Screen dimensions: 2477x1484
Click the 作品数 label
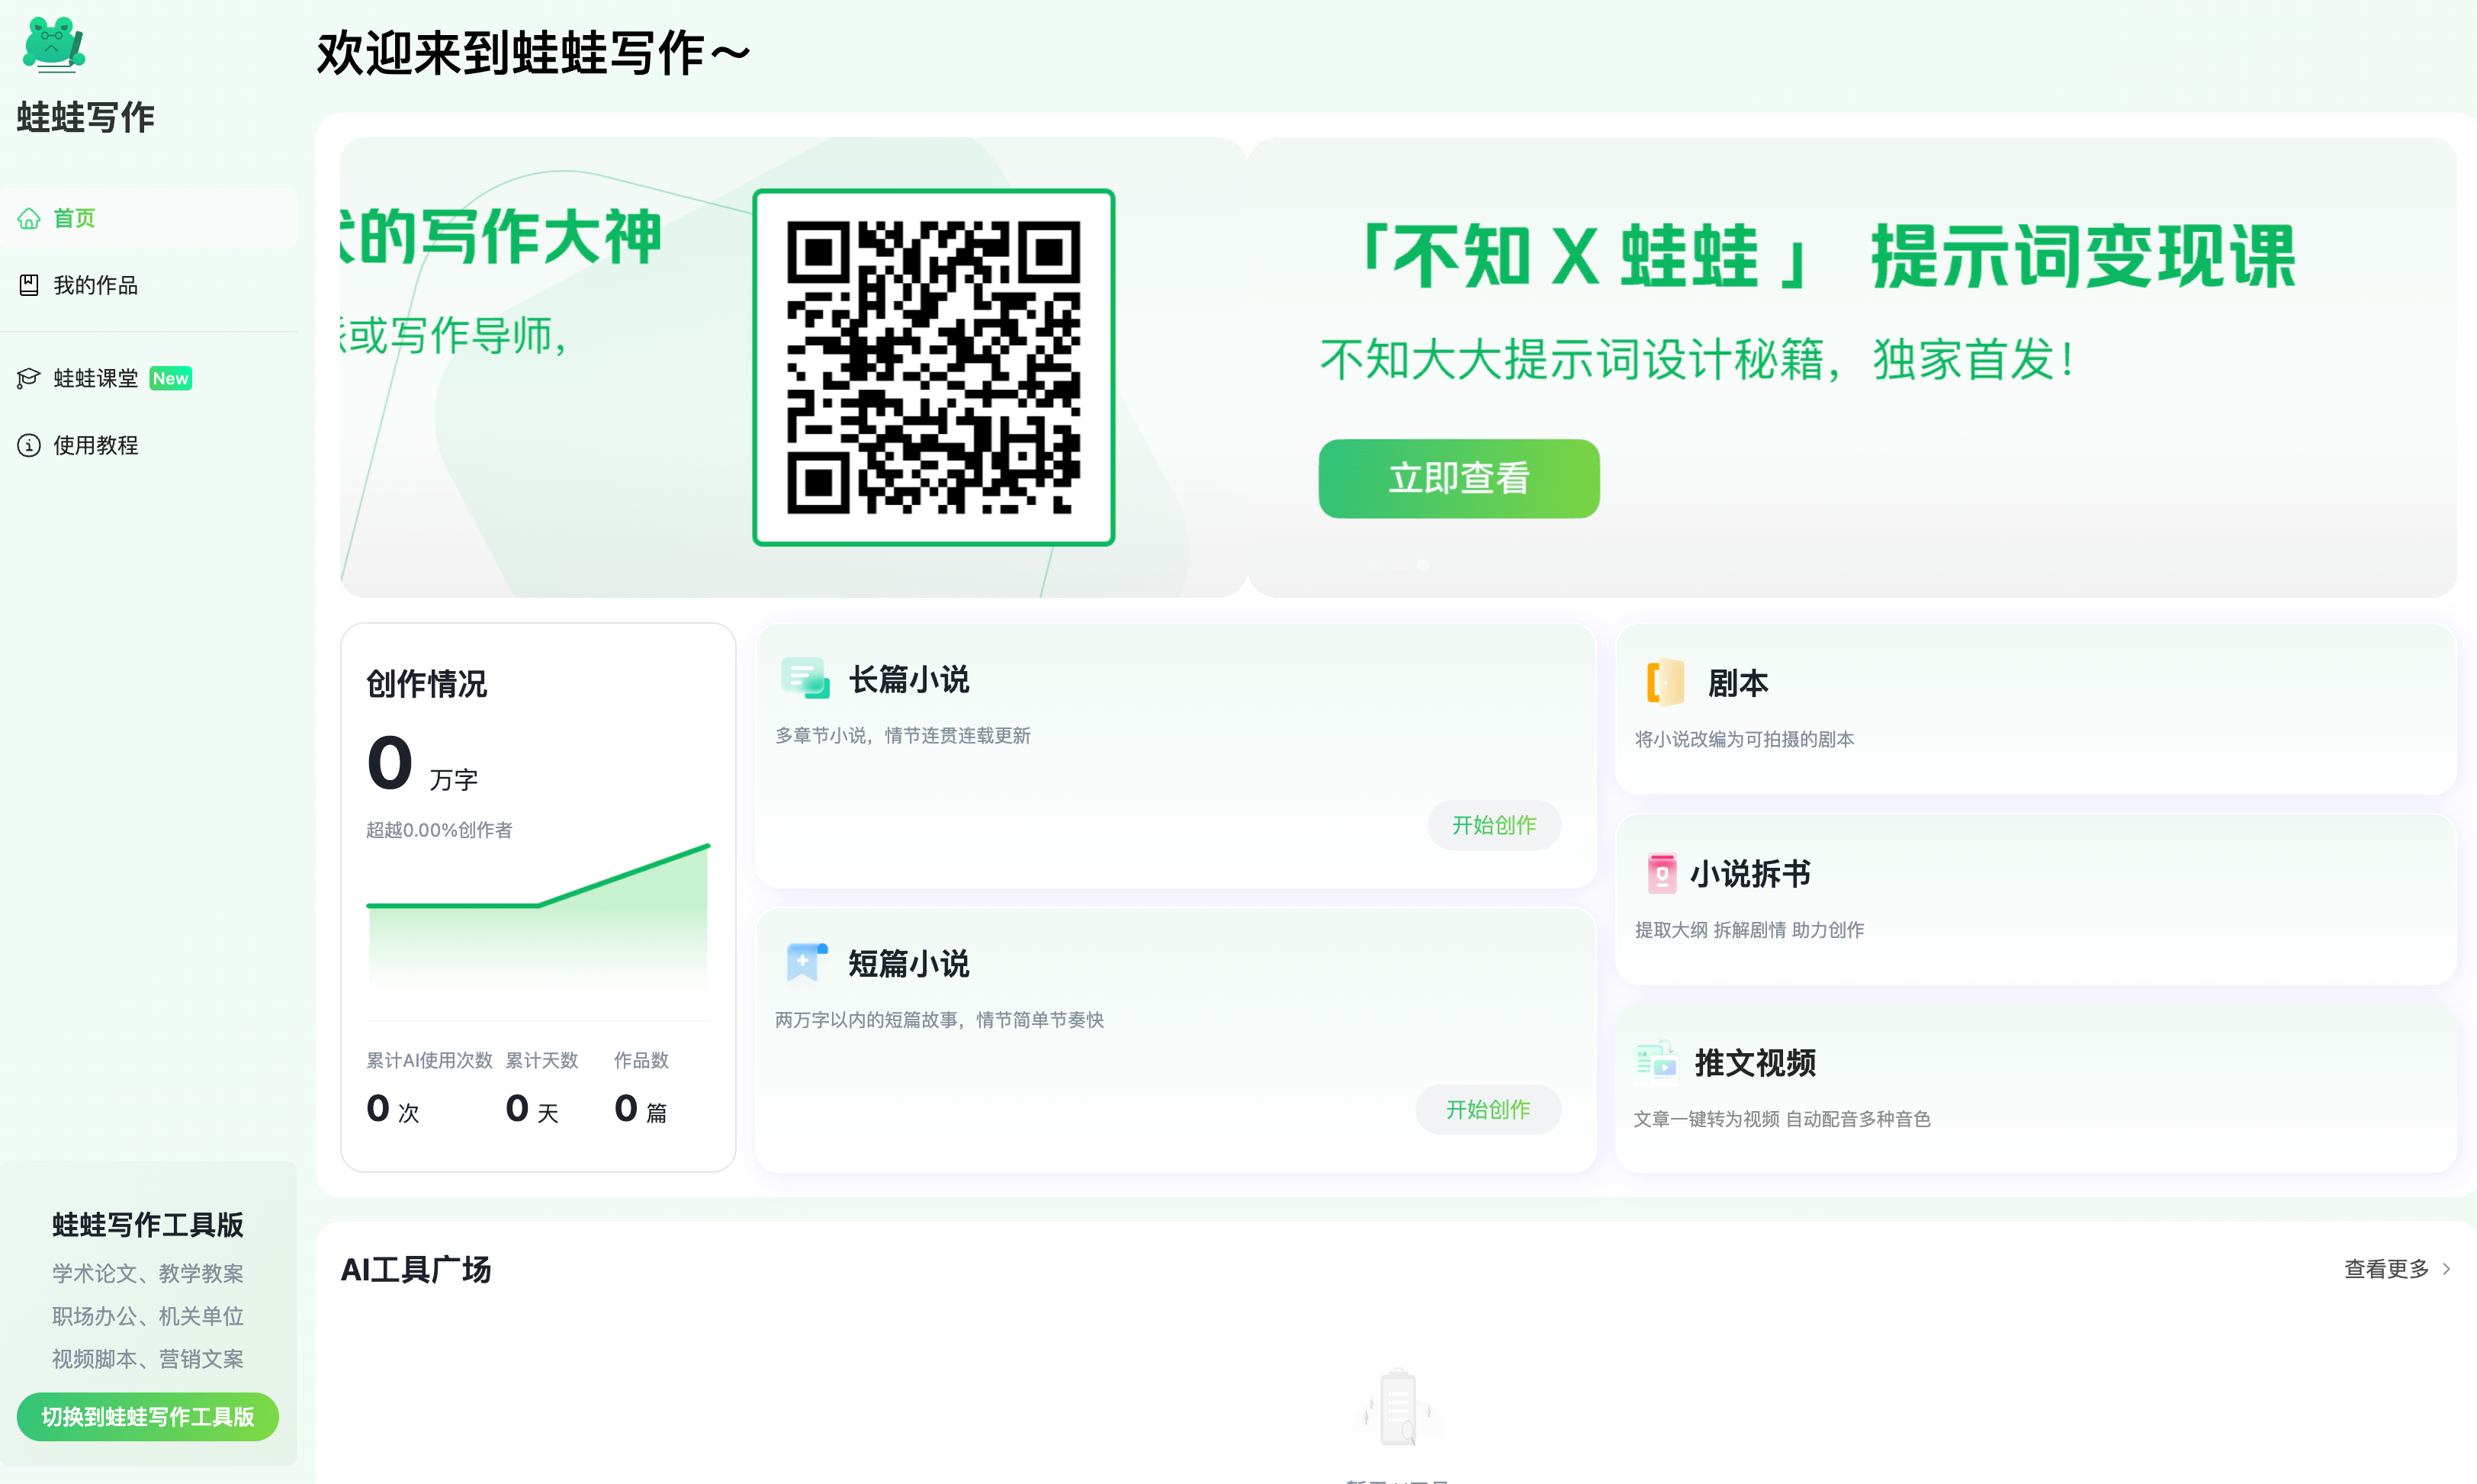(641, 1060)
